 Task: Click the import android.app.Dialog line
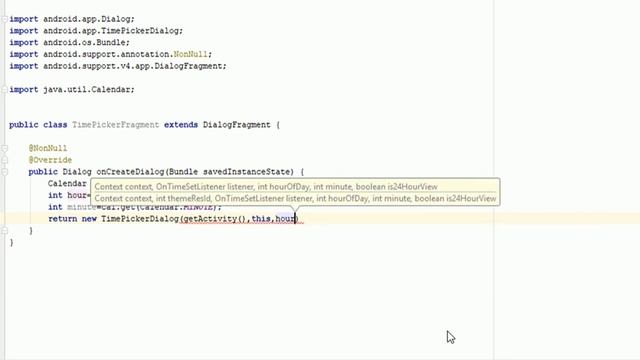pyautogui.click(x=72, y=19)
